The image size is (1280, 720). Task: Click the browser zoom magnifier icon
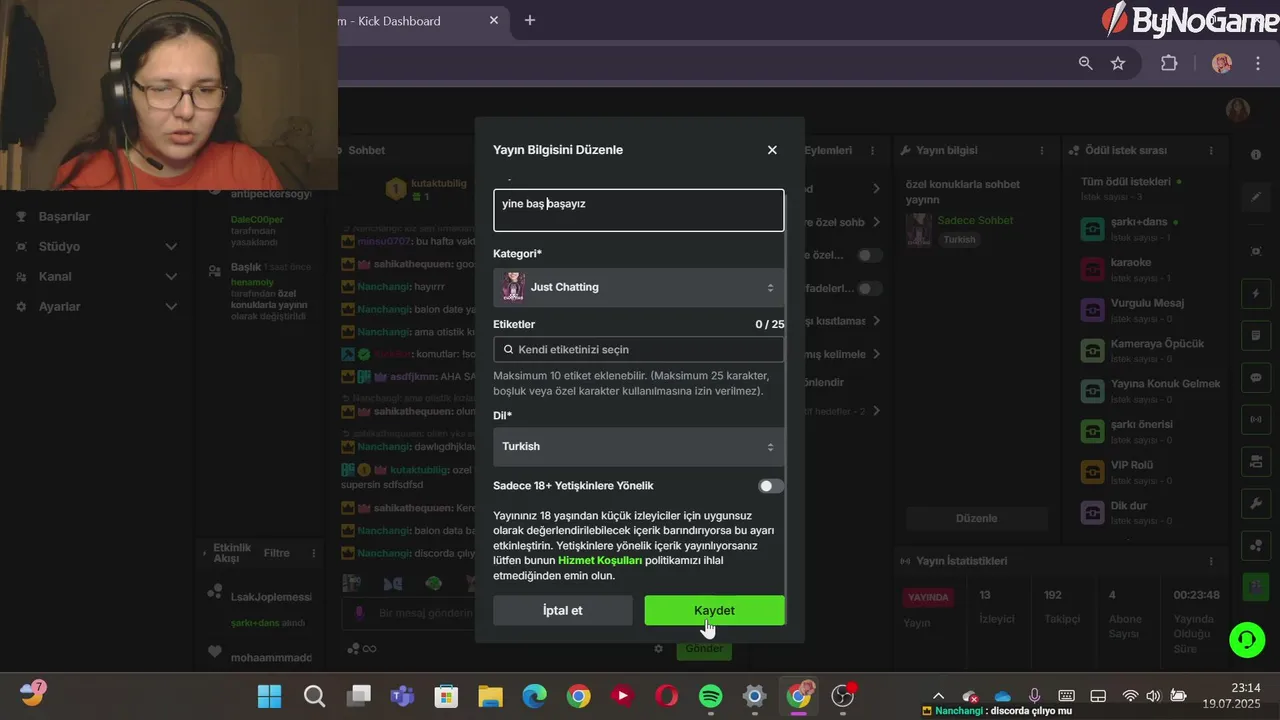[x=1085, y=63]
